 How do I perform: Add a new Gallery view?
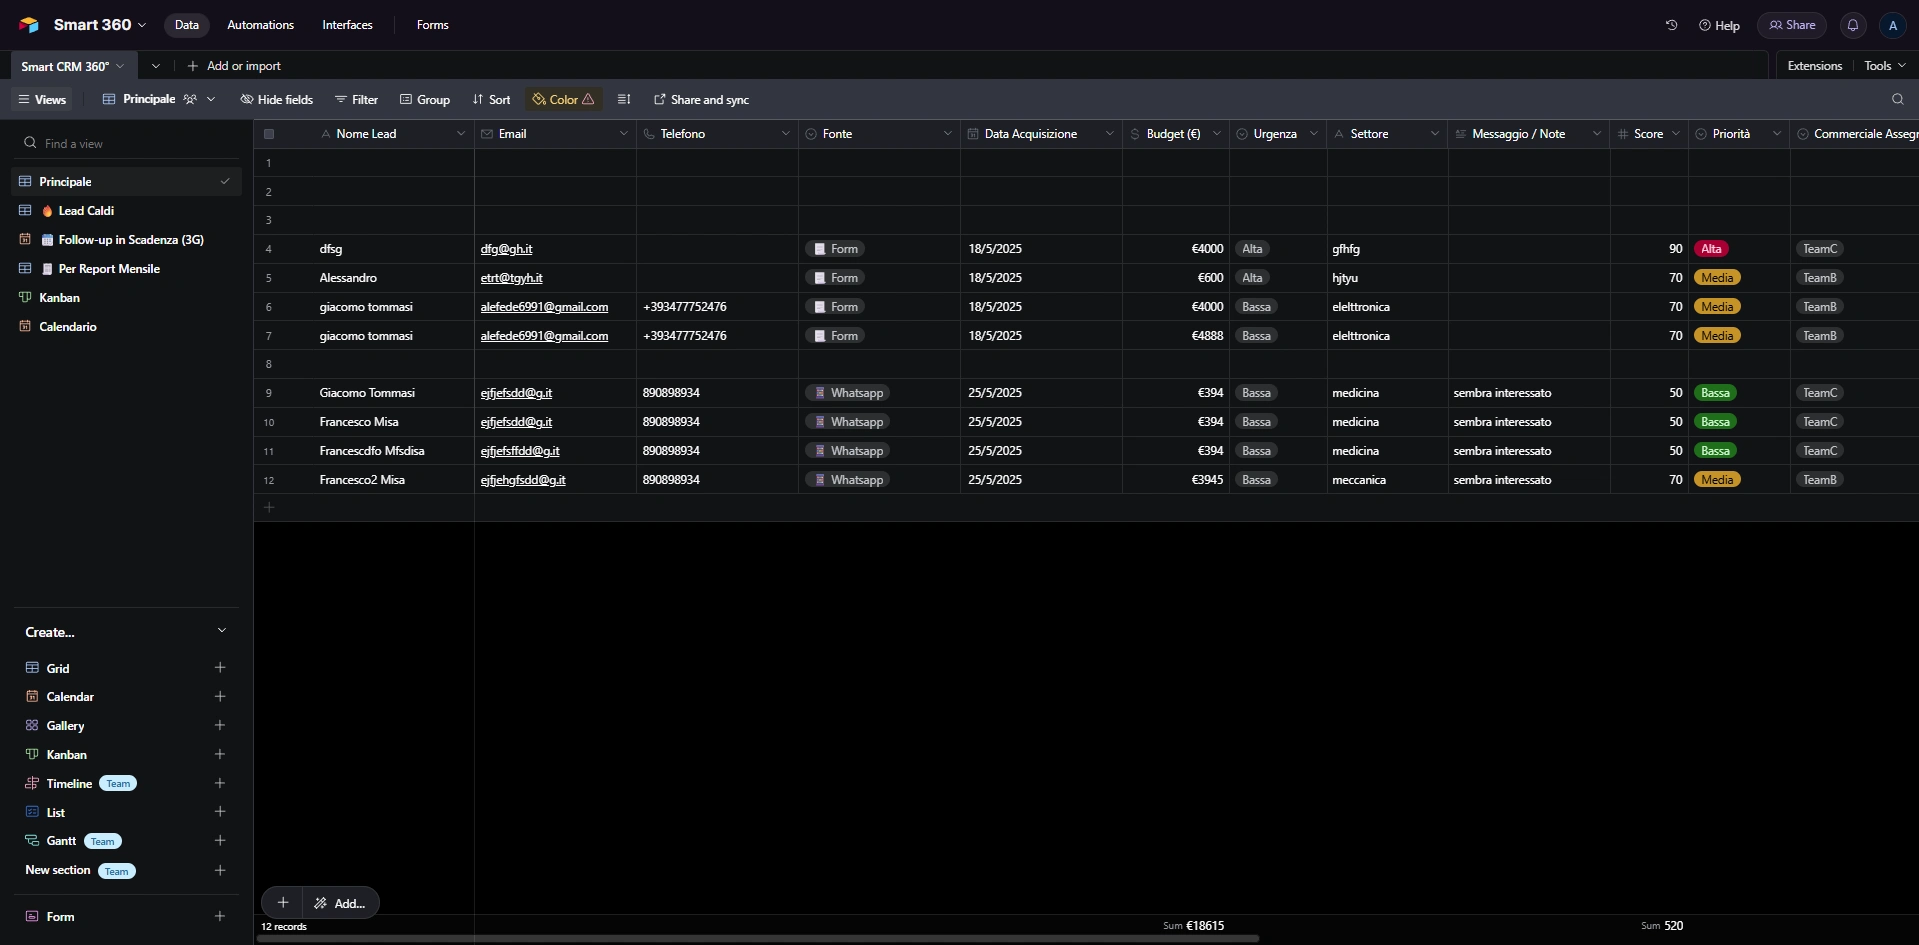point(220,725)
